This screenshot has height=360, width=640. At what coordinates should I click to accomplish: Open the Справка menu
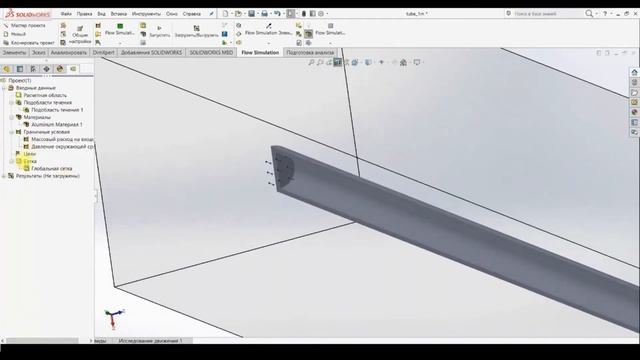pos(191,14)
